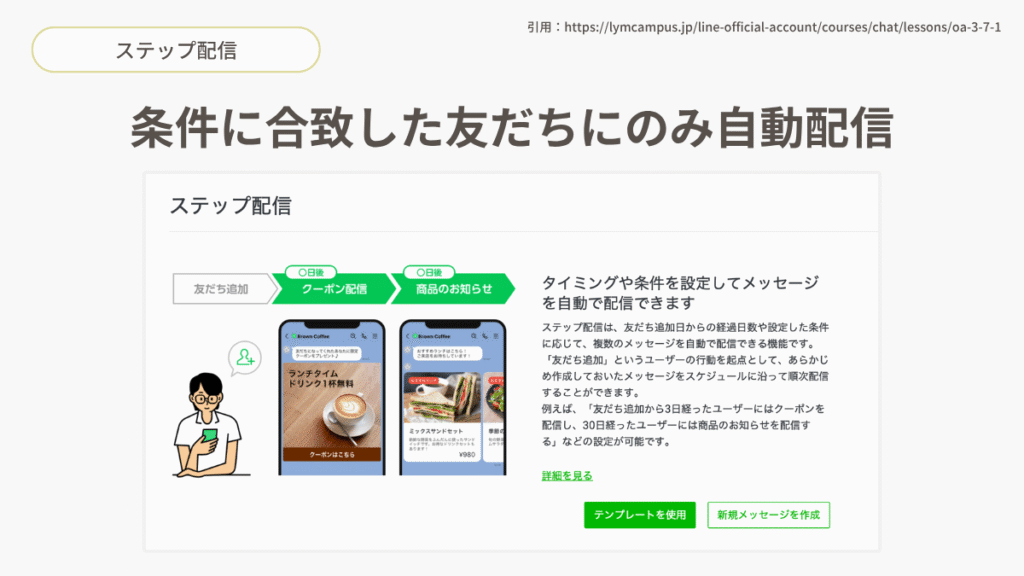Click the 新規メッセージを作成 button
This screenshot has width=1024, height=576.
[768, 515]
